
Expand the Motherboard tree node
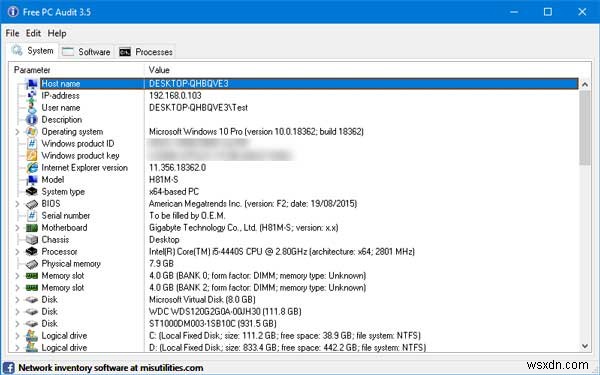(x=17, y=228)
